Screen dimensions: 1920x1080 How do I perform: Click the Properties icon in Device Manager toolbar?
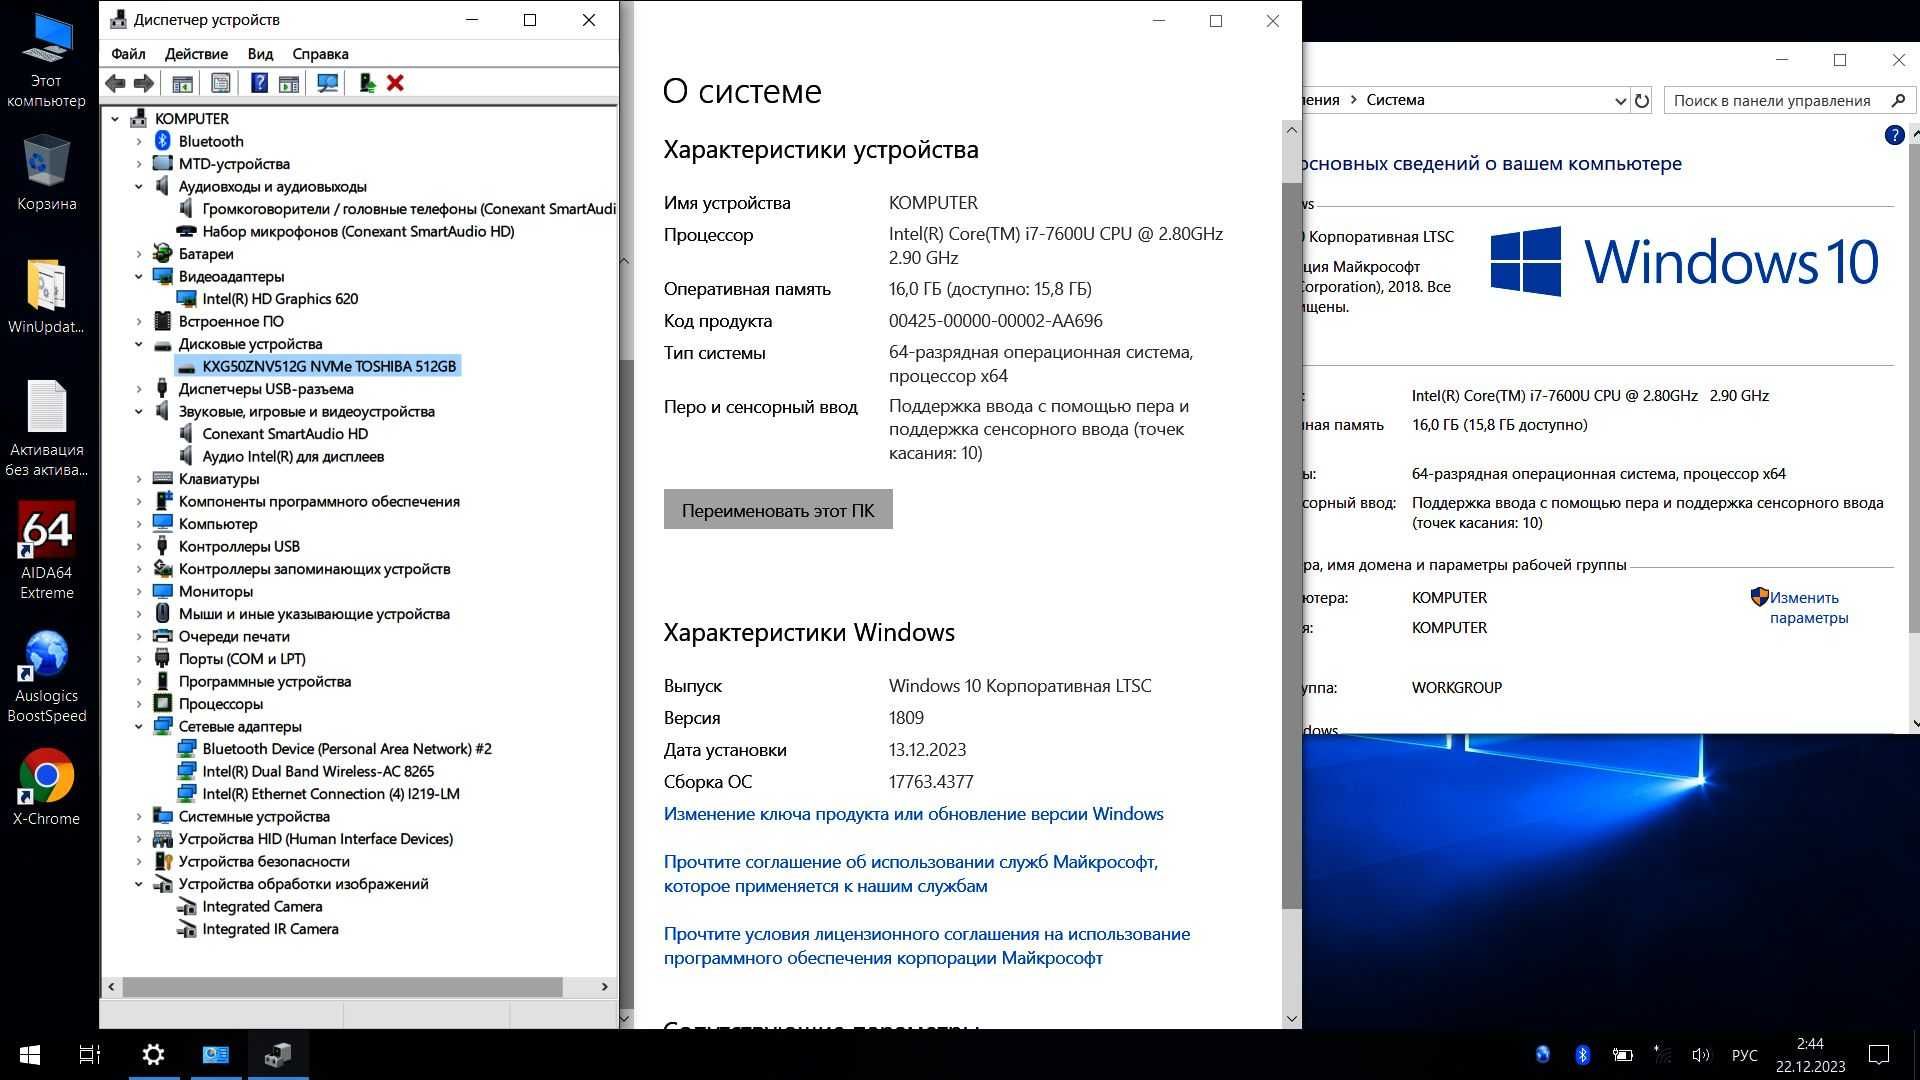221,83
